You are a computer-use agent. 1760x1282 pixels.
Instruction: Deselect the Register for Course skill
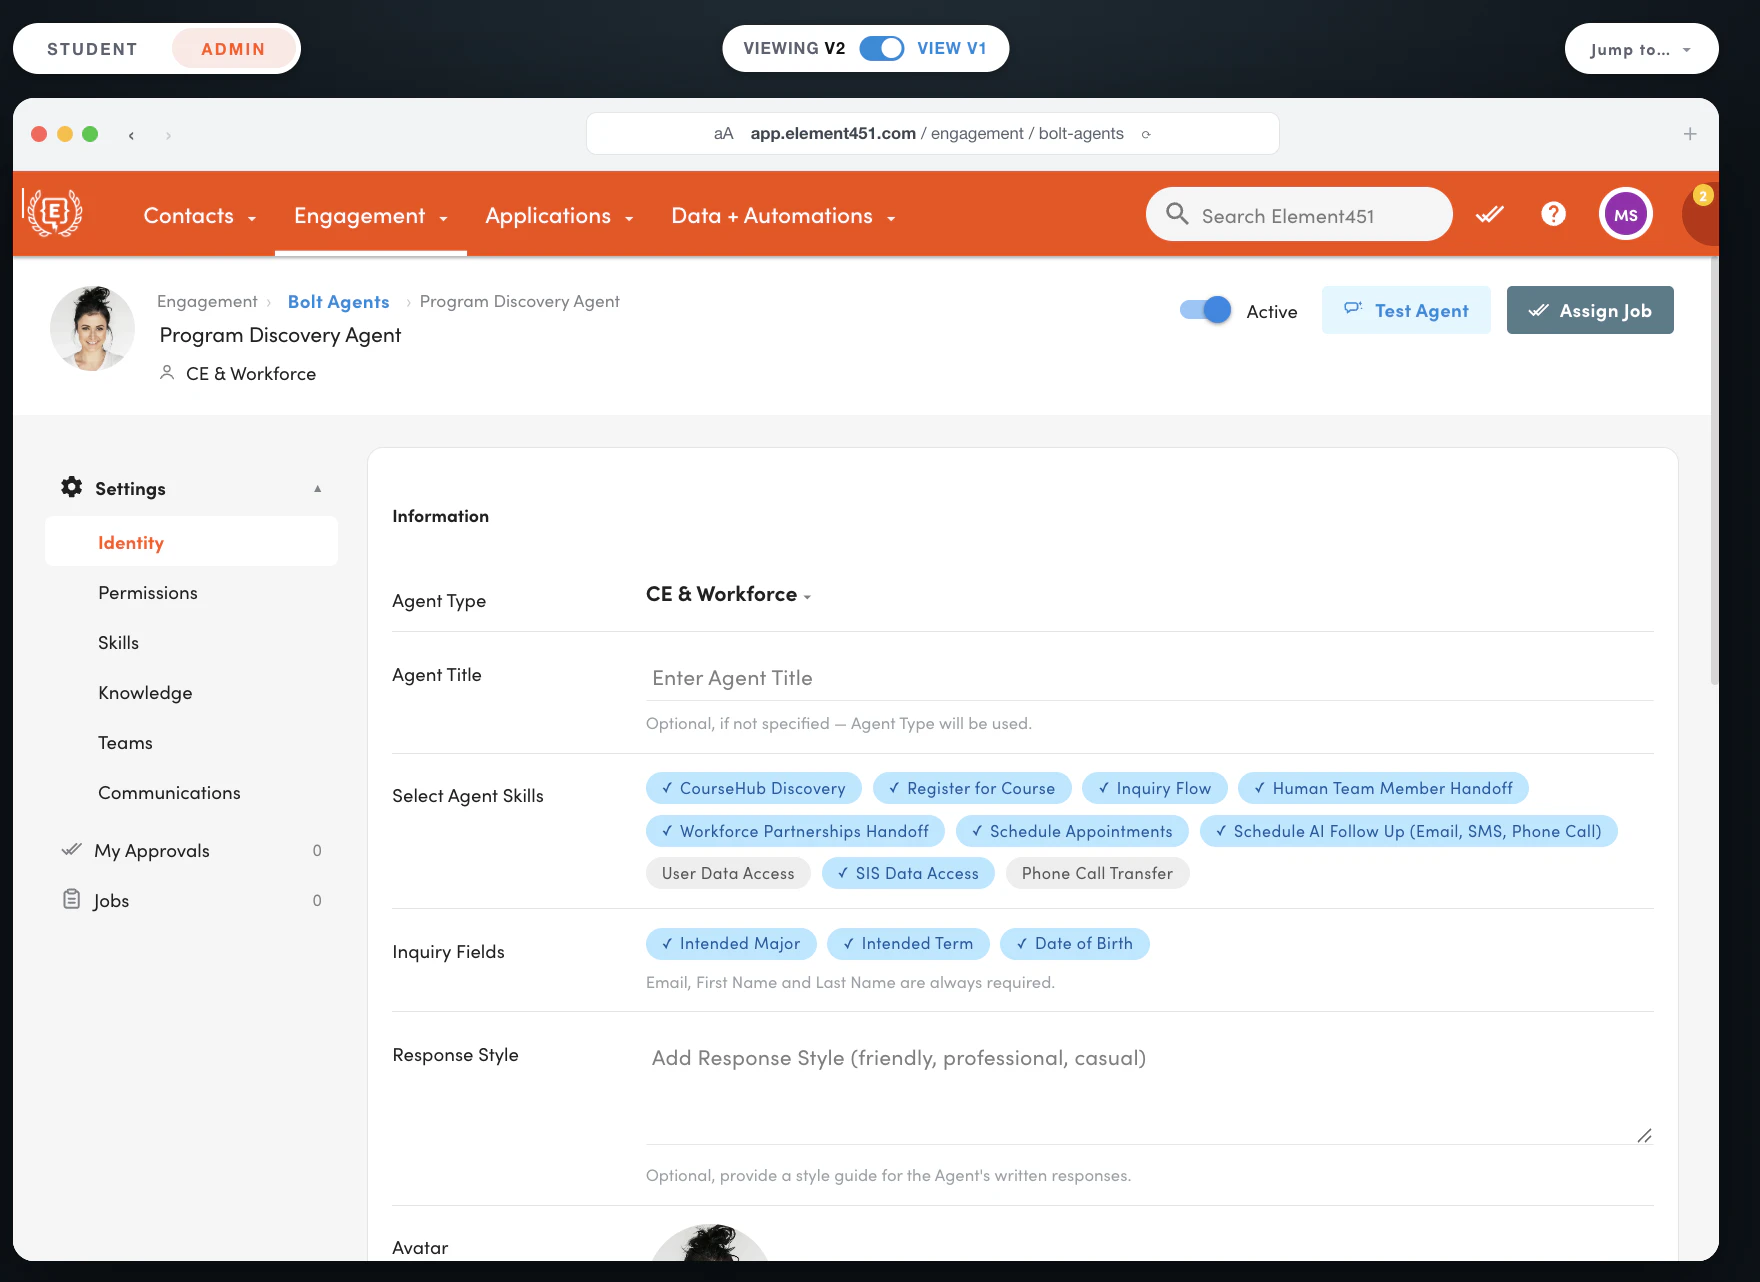pos(972,788)
